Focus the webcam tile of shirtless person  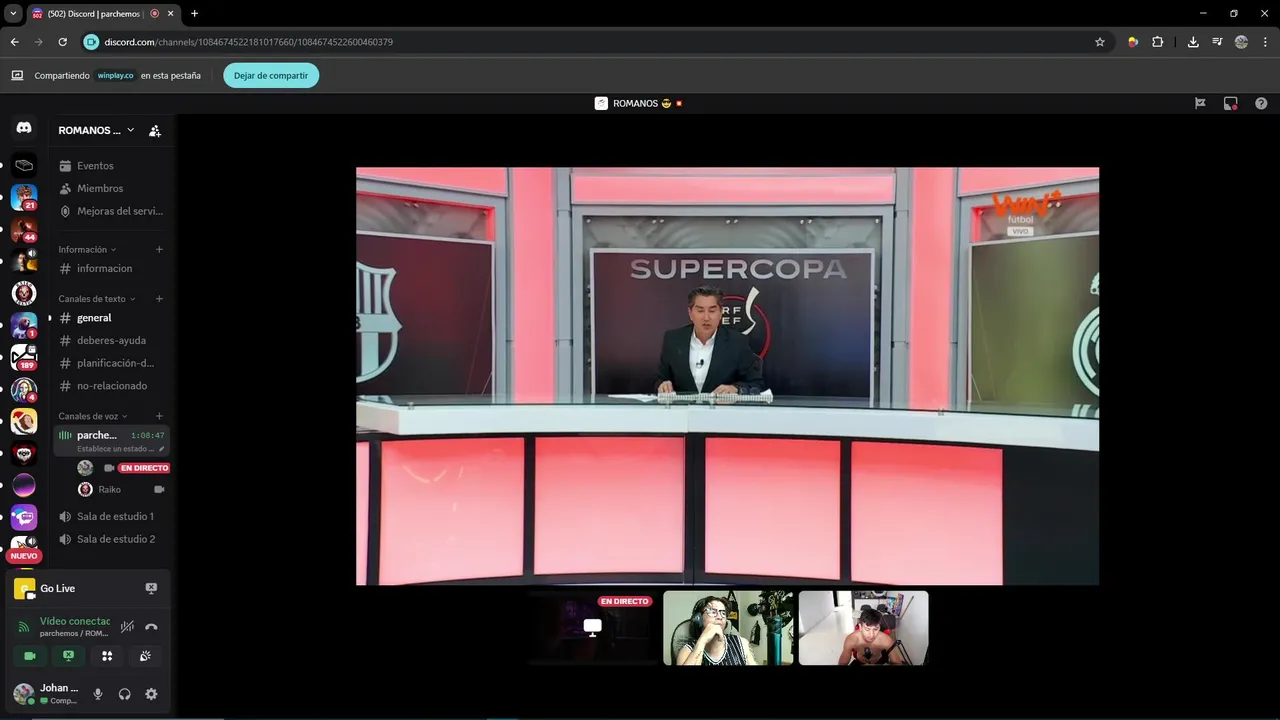tap(863, 628)
